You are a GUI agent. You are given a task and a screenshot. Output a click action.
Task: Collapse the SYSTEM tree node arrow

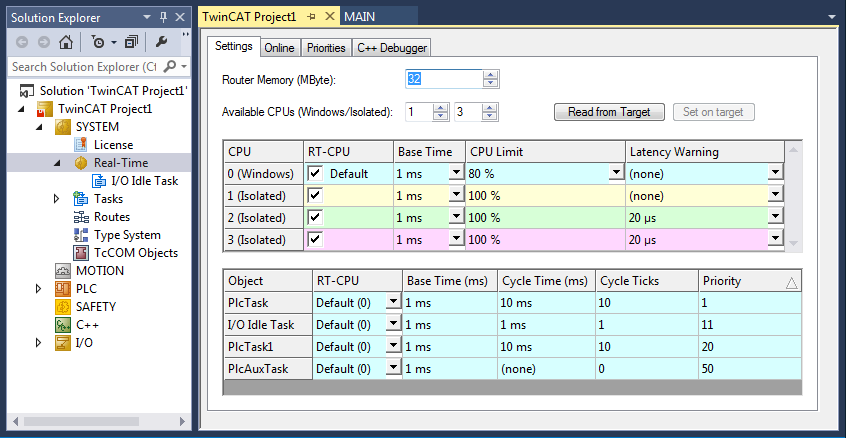[39, 127]
